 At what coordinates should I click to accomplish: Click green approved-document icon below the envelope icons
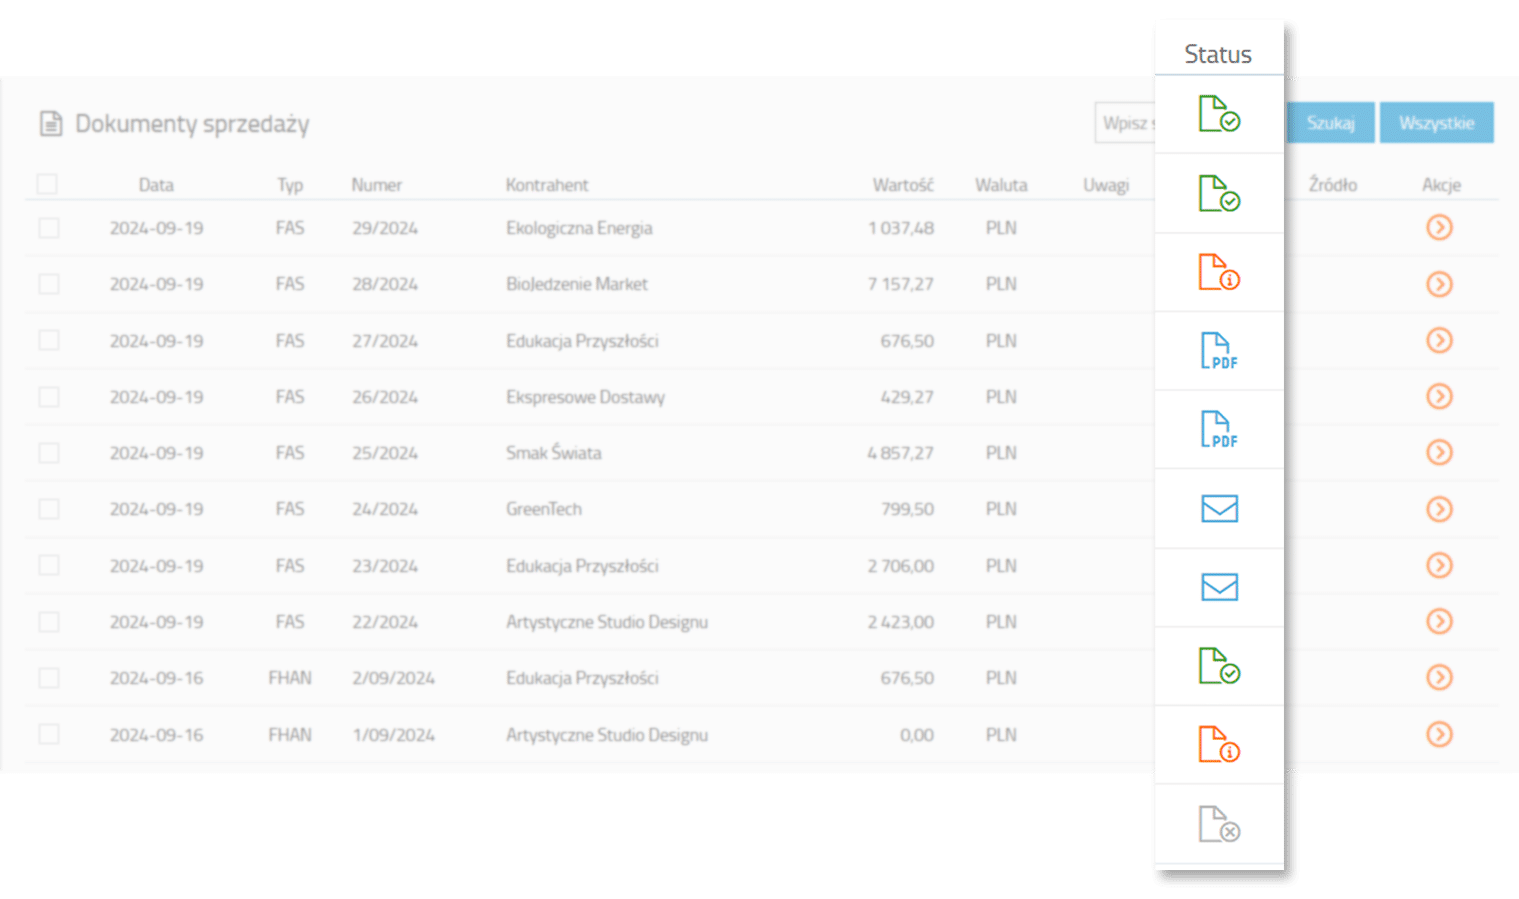1219,666
